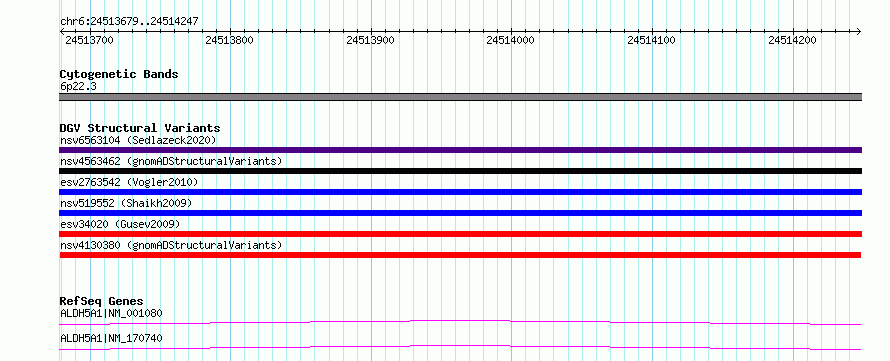Click nsv519552 (Shaikh2009) label
Image resolution: width=890 pixels, height=361 pixels.
pyautogui.click(x=126, y=203)
